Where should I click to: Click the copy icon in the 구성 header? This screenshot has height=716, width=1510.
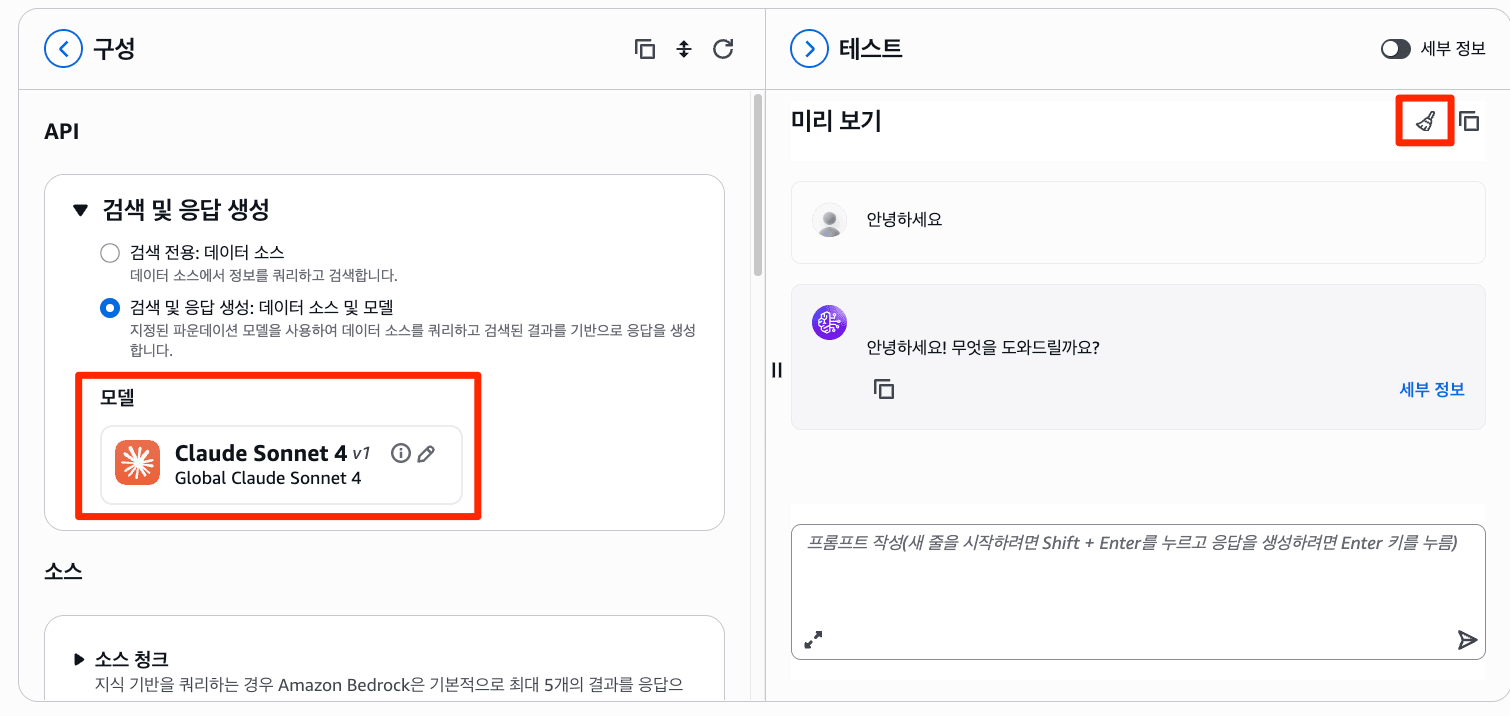coord(645,49)
